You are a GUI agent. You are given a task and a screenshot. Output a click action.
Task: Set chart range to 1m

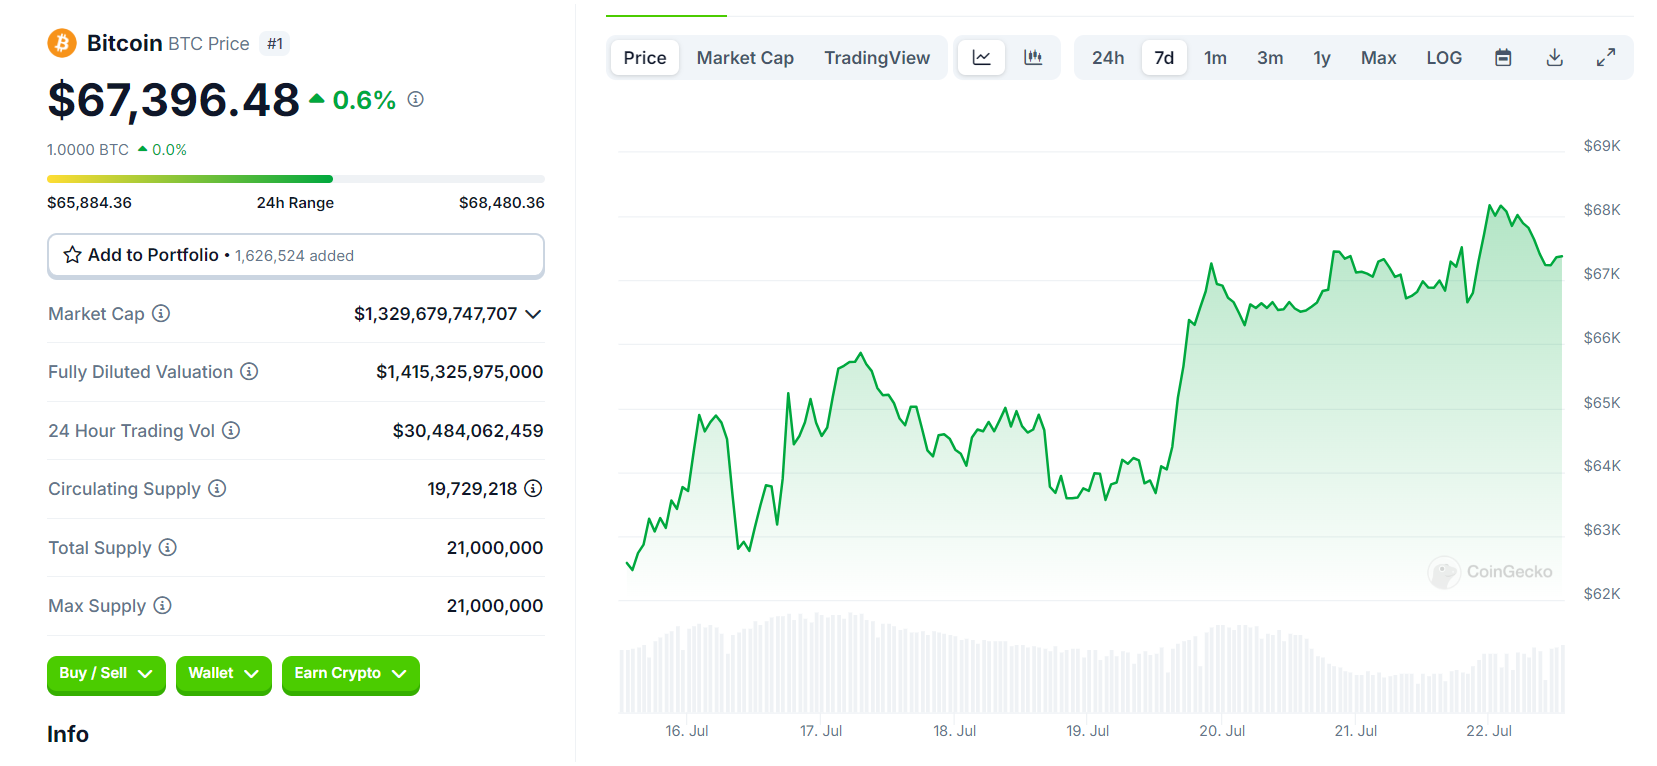(1215, 58)
